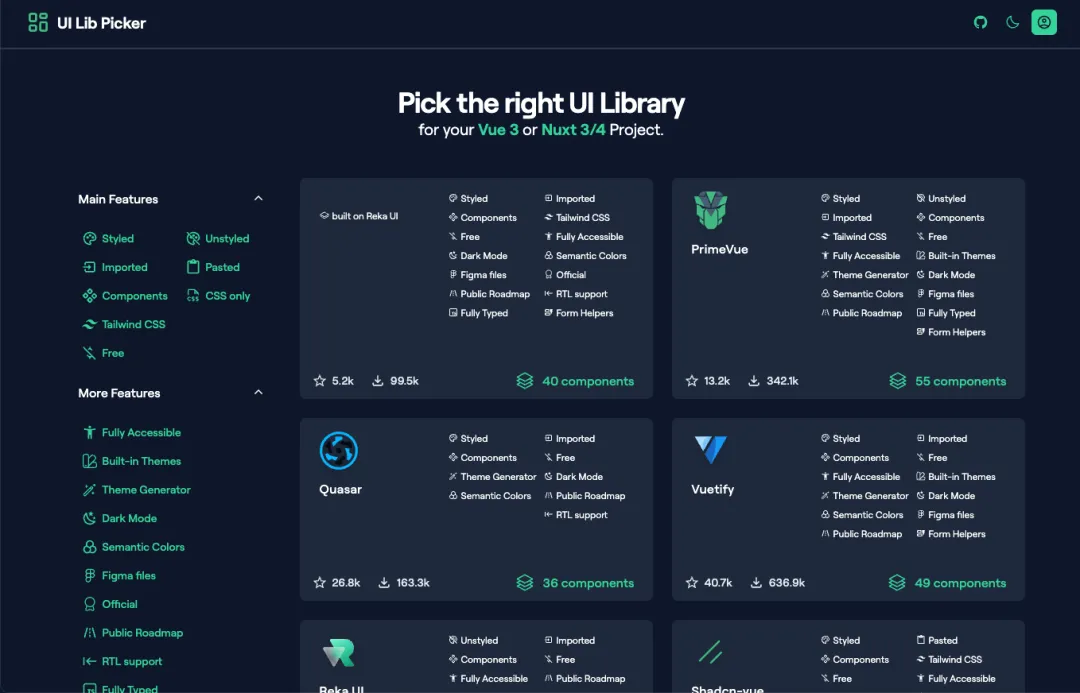Collapse the More Features section chevron
The width and height of the screenshot is (1080, 693).
[x=258, y=393]
